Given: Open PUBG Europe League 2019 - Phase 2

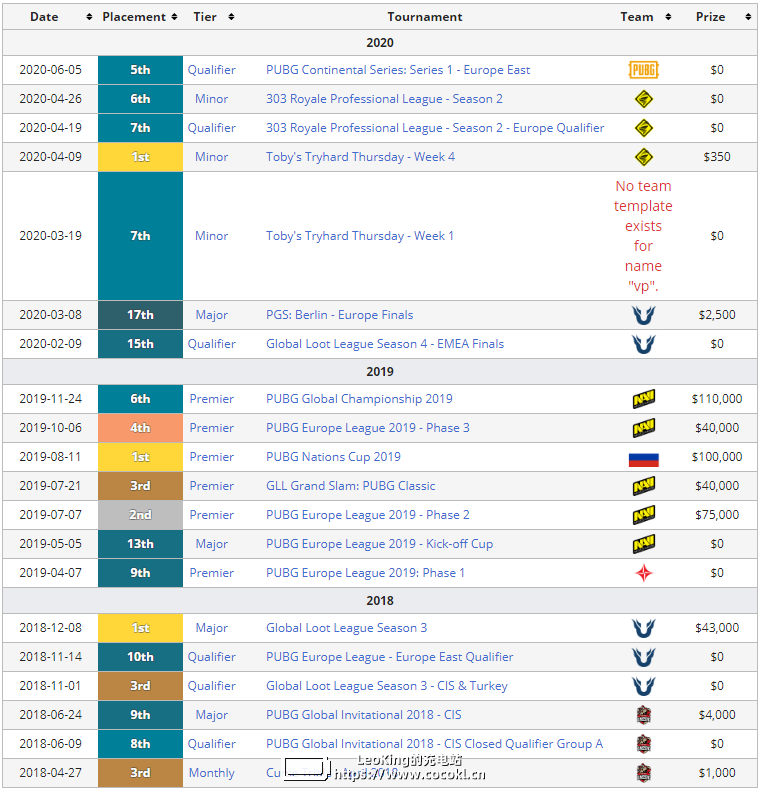Looking at the screenshot, I should (x=368, y=515).
